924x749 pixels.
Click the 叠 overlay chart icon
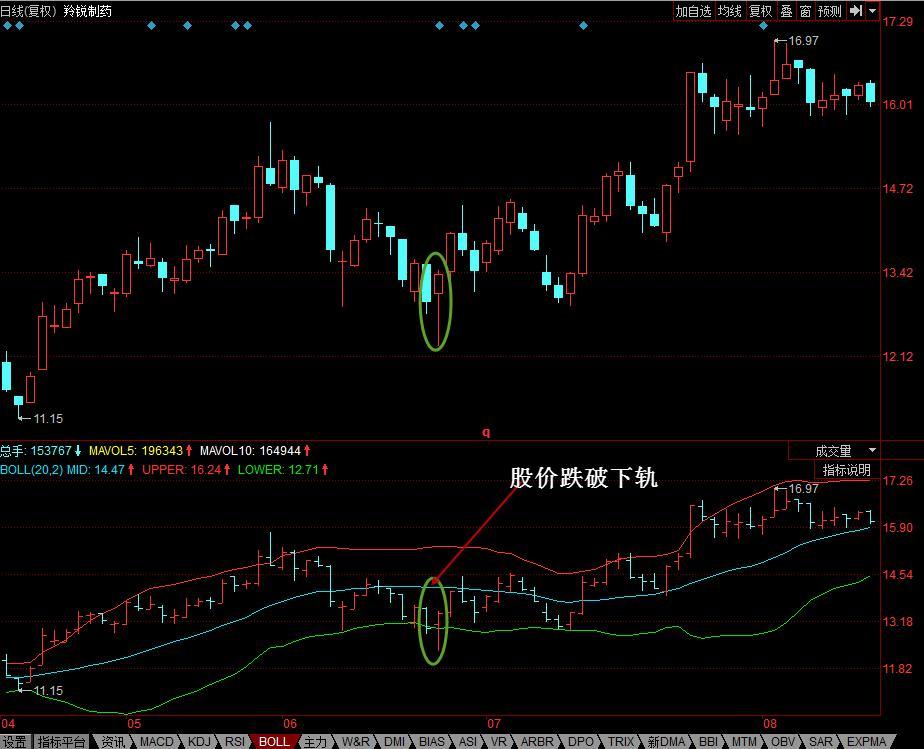pos(786,11)
